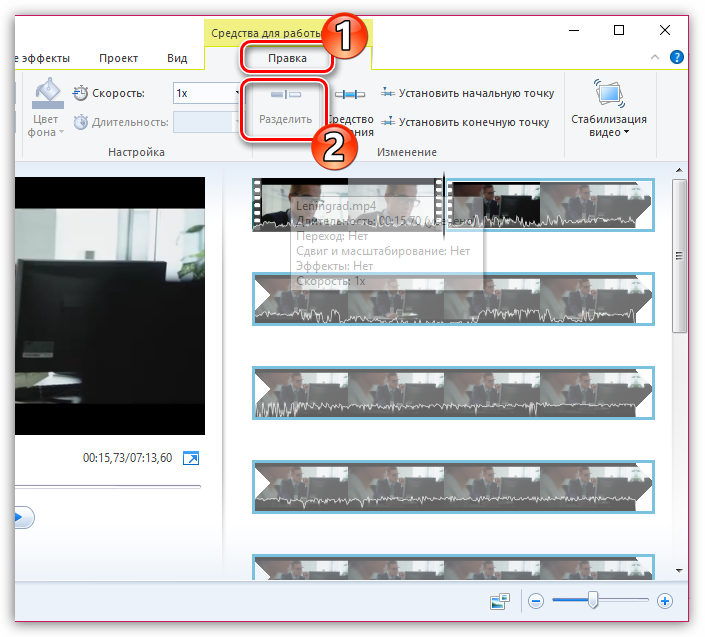
Task: Select the clip after the split cursor
Action: [x=551, y=205]
